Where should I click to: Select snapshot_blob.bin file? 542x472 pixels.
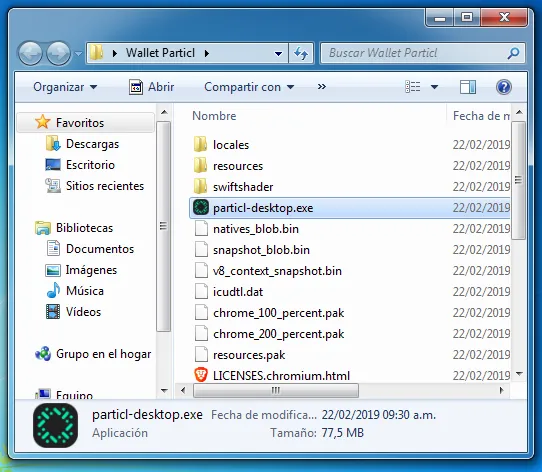pyautogui.click(x=261, y=250)
